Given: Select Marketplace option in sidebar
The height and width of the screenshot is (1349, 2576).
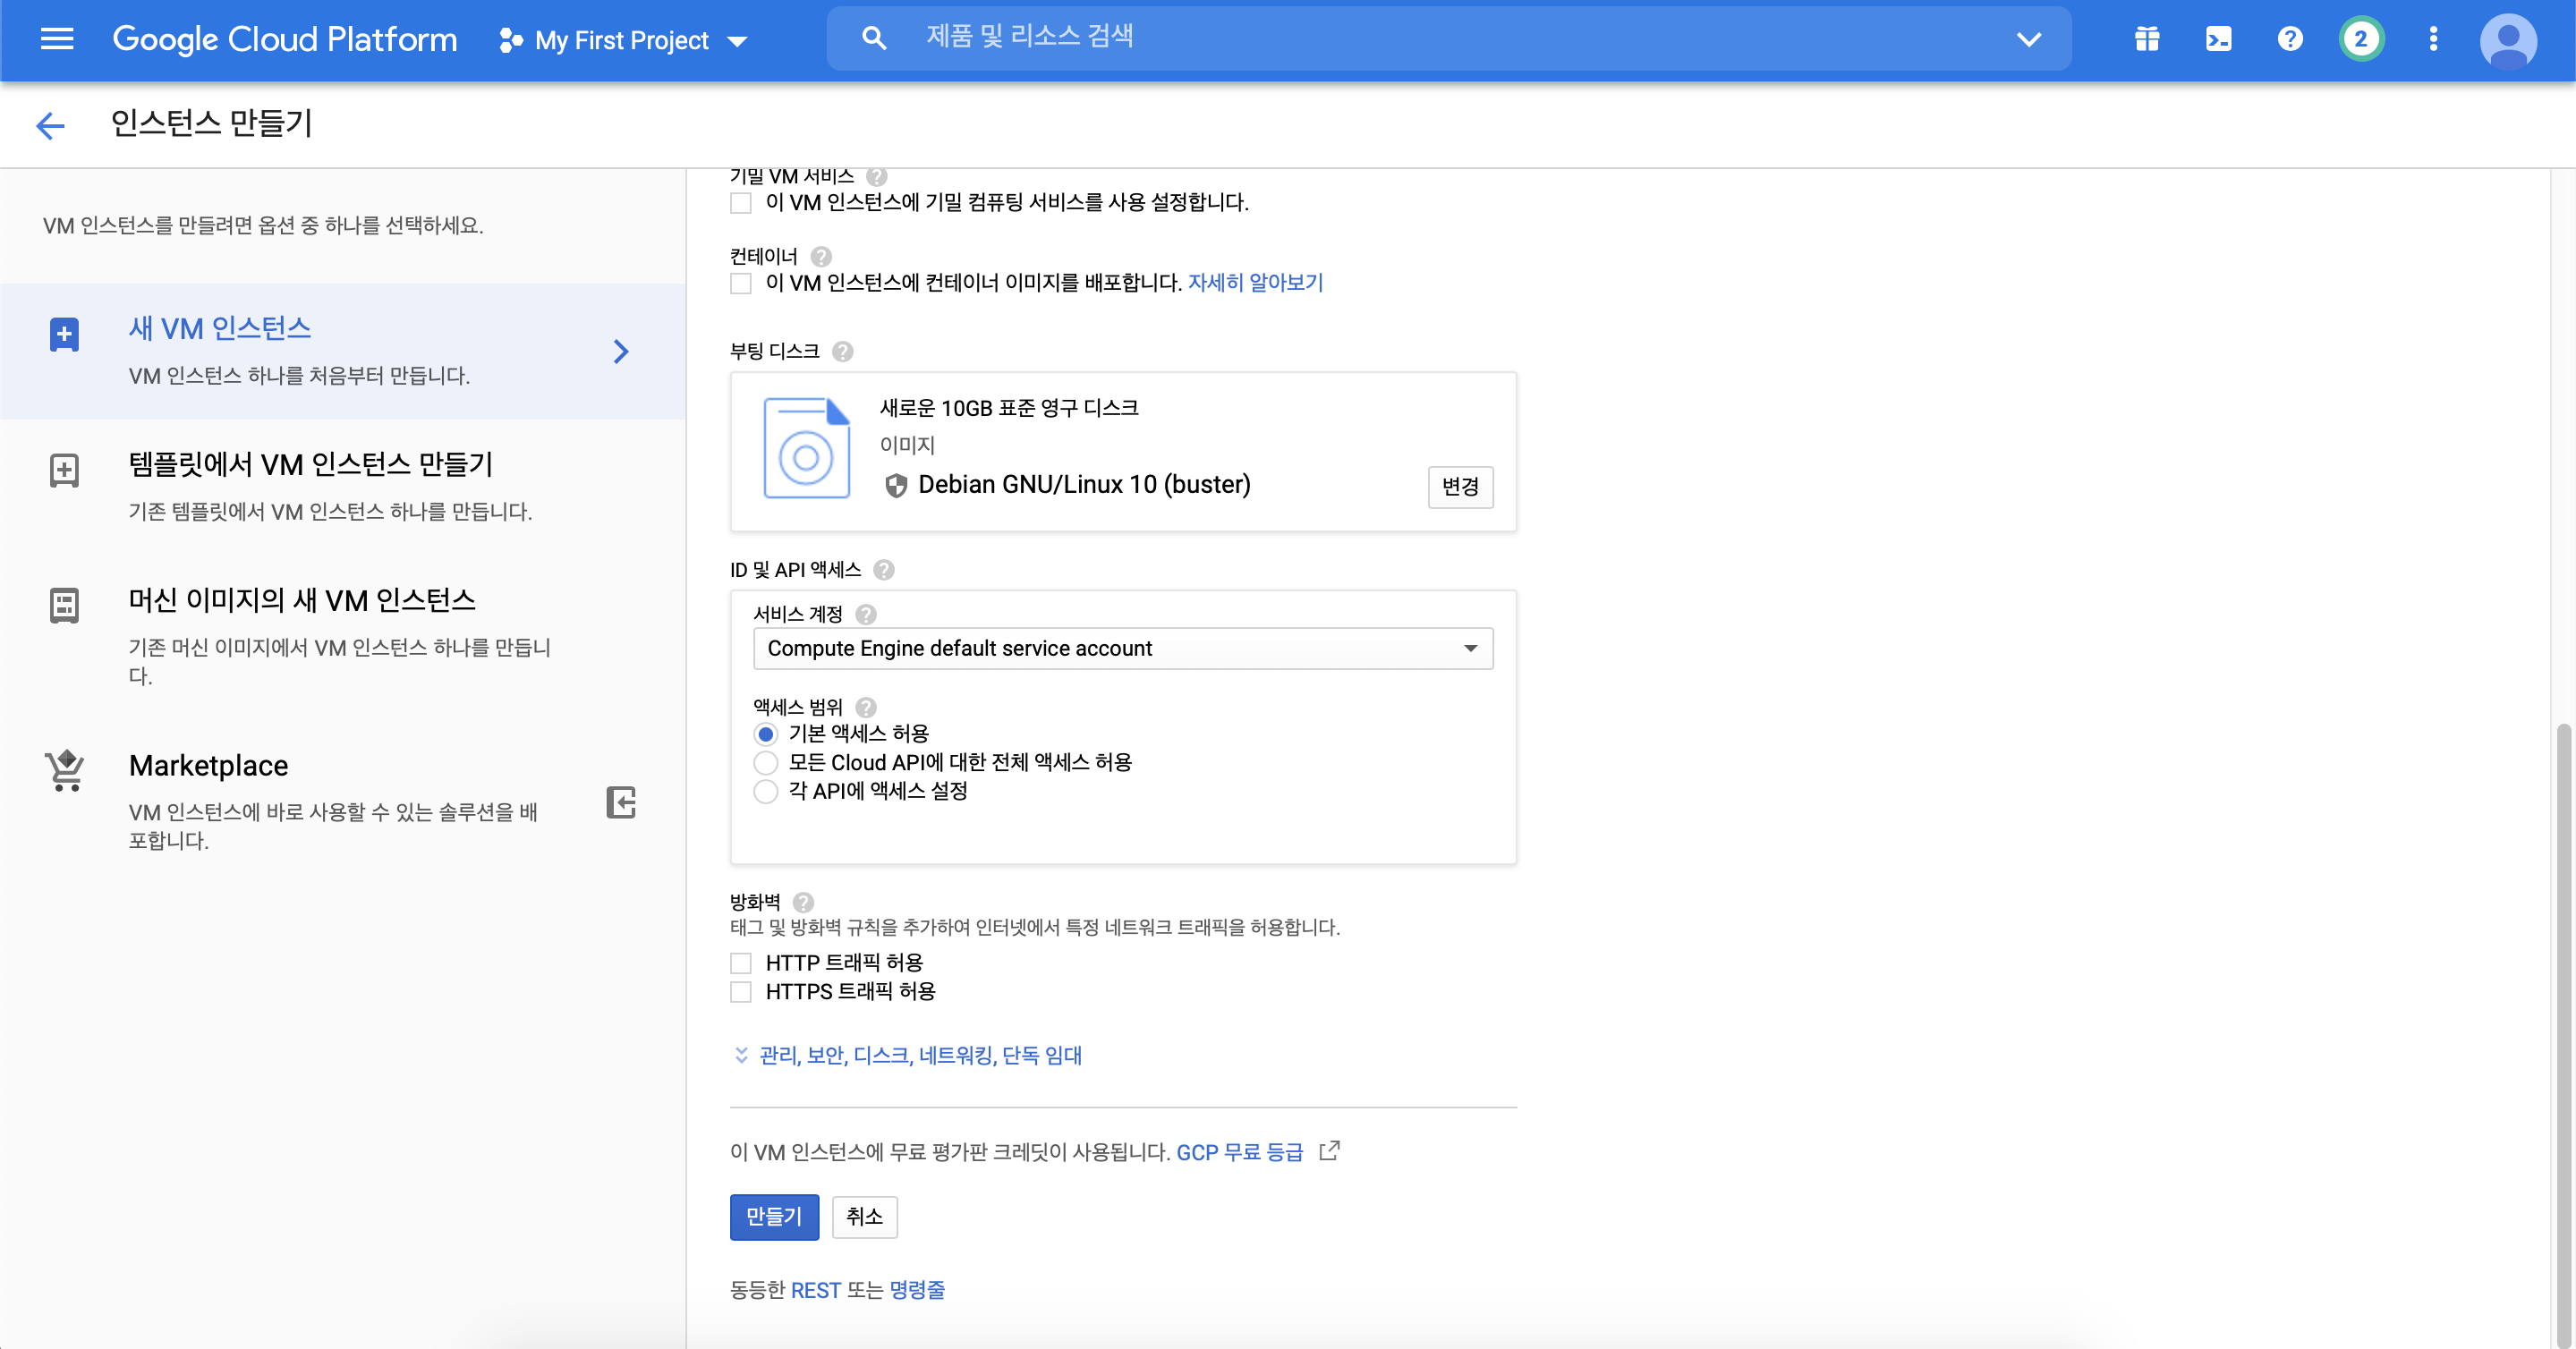Looking at the screenshot, I should pyautogui.click(x=208, y=766).
